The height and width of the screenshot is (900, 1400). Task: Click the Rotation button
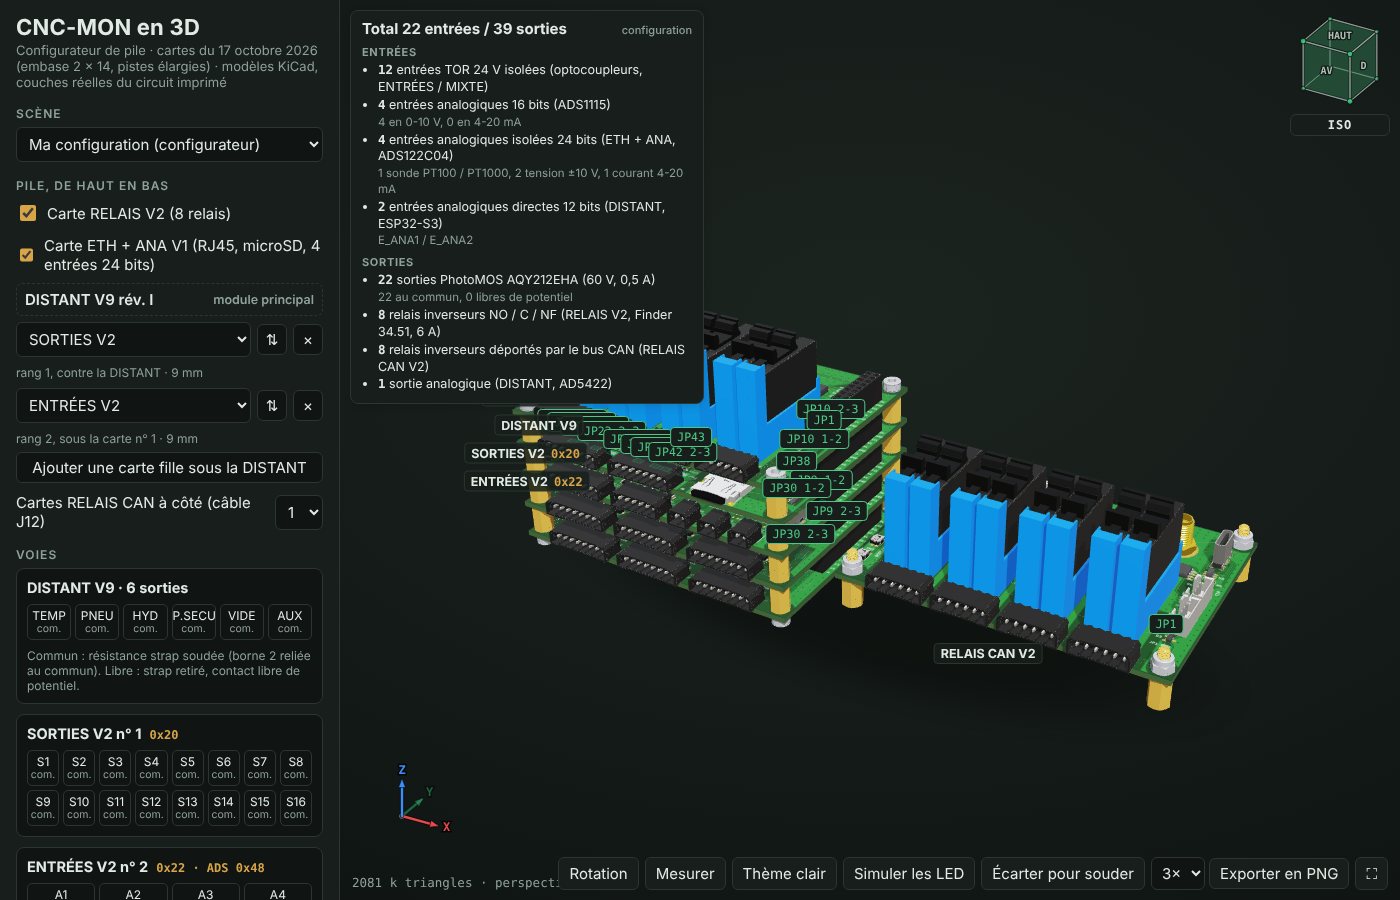[598, 874]
